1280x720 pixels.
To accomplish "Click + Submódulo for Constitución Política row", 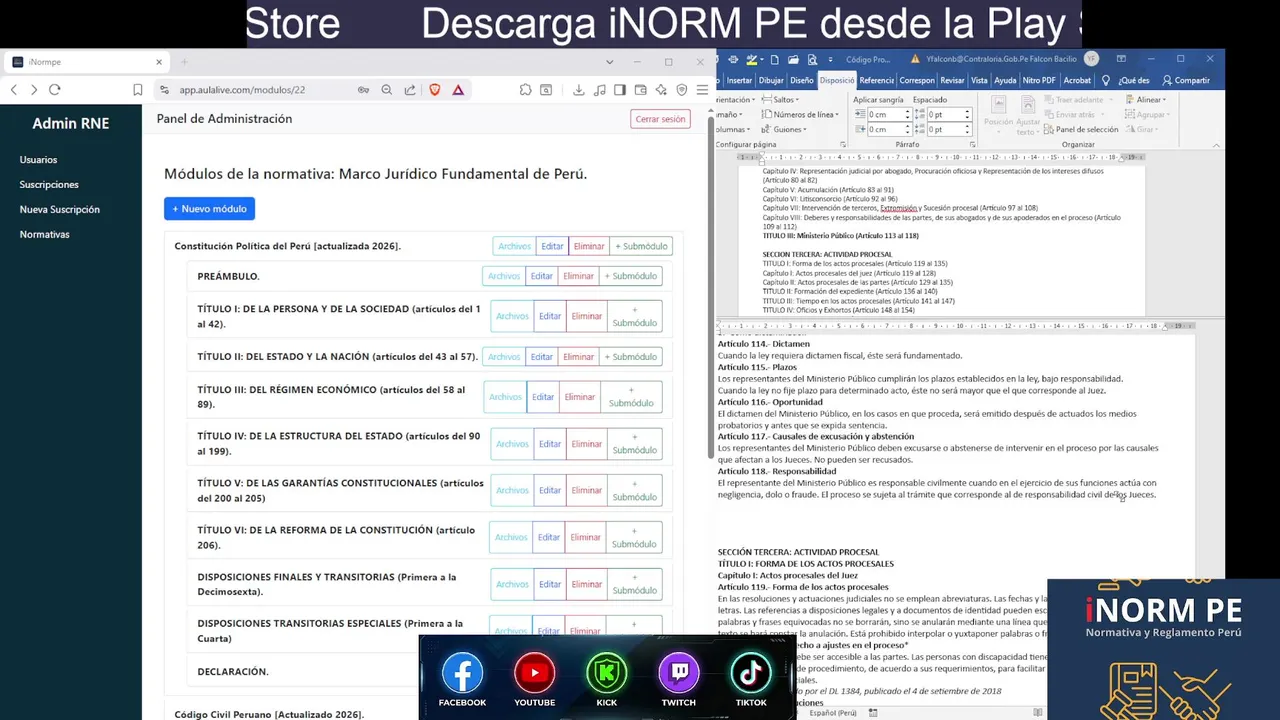I will tap(641, 246).
